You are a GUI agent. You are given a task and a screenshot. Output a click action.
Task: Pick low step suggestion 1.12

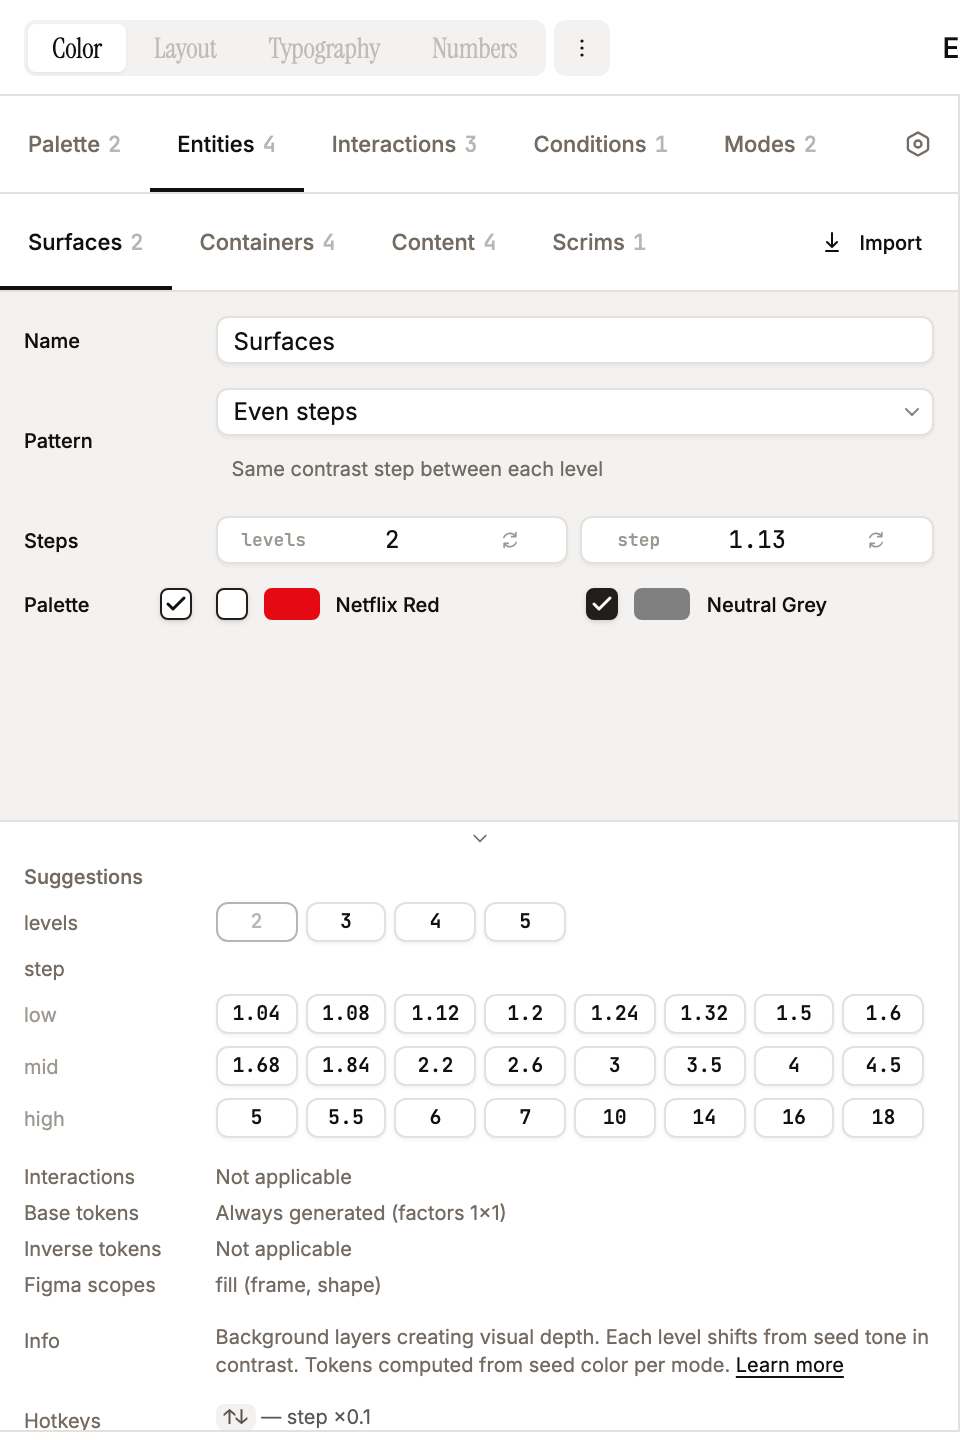coord(435,1014)
